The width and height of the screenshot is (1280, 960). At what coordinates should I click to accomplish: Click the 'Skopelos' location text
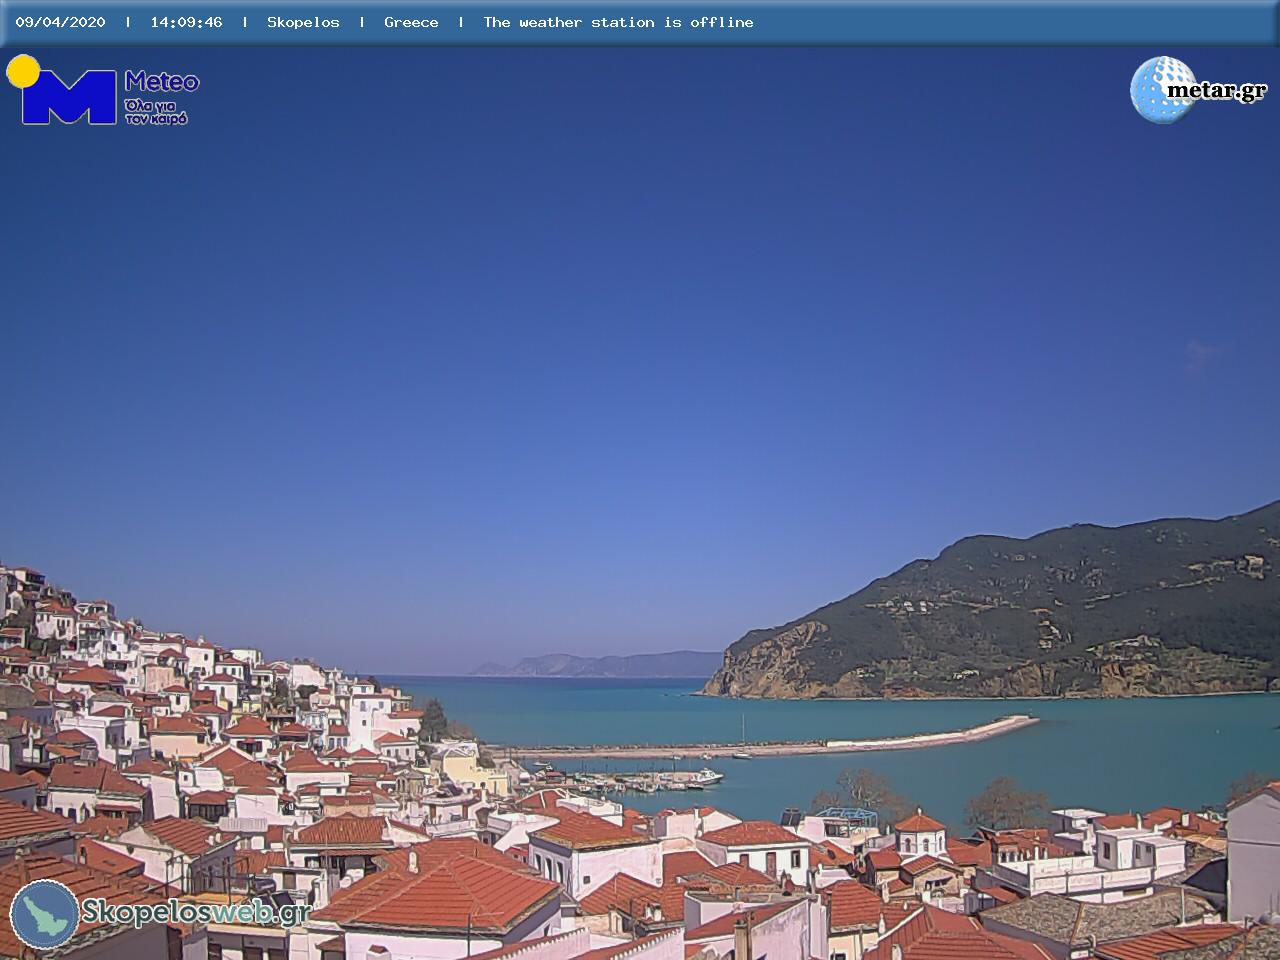click(303, 22)
